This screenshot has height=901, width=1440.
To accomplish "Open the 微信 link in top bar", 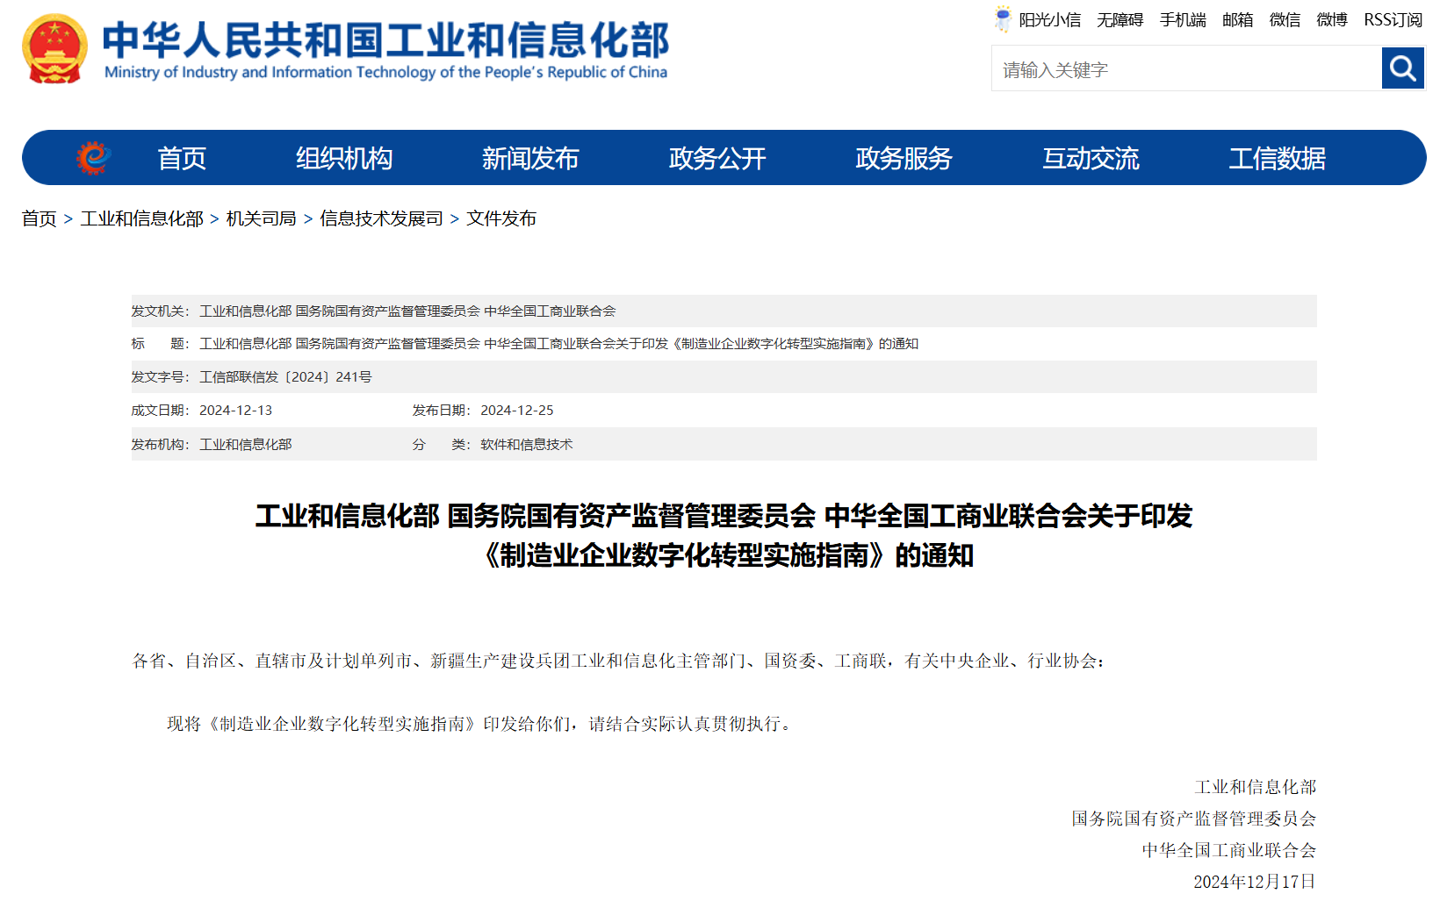I will point(1284,20).
